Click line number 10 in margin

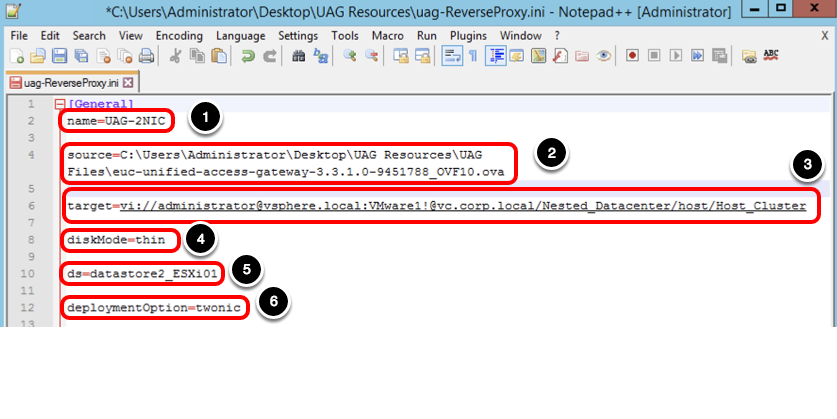(28, 274)
